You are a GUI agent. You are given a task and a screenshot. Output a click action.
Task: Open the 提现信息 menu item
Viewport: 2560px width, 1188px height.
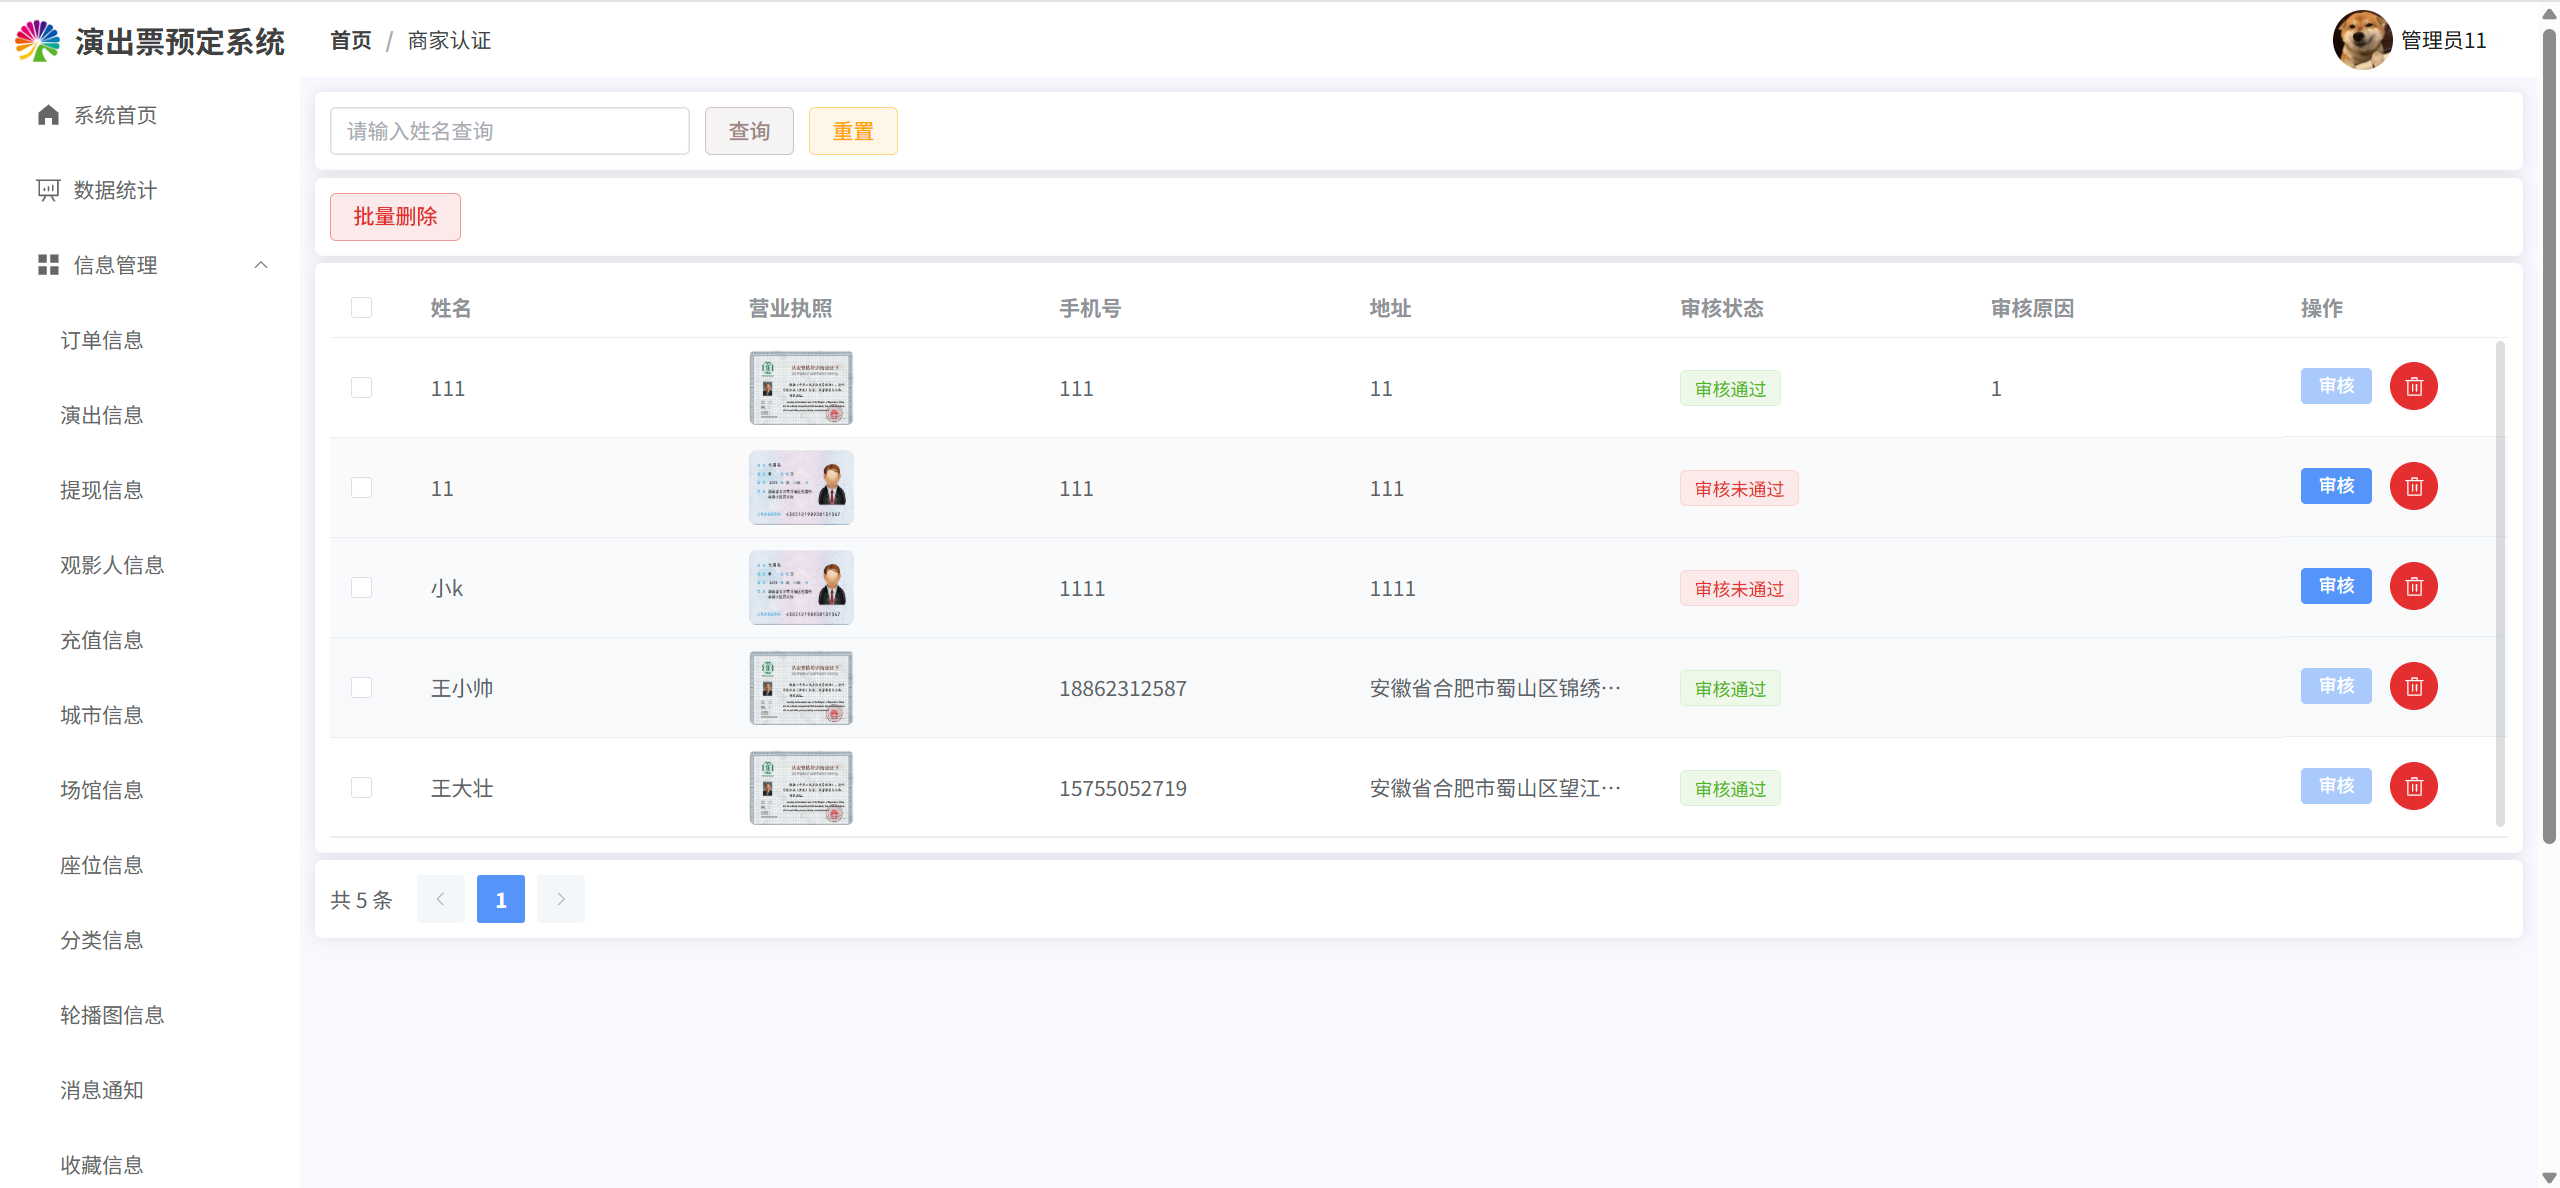101,490
